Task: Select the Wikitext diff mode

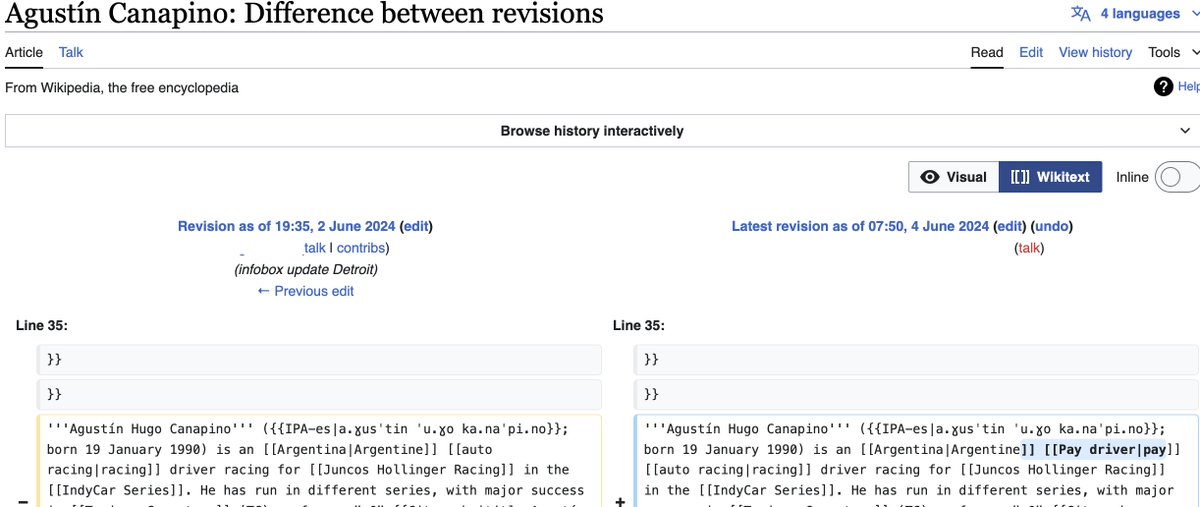Action: [x=1050, y=177]
